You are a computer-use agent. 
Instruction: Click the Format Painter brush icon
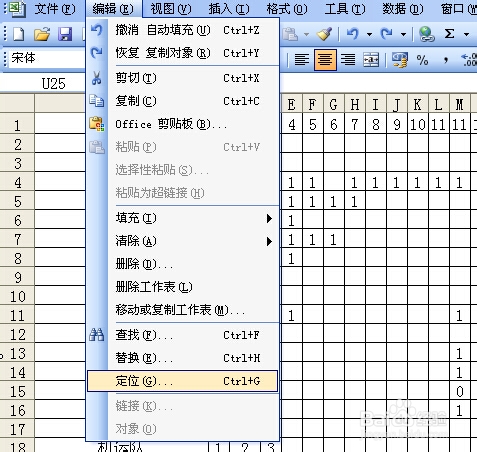324,34
